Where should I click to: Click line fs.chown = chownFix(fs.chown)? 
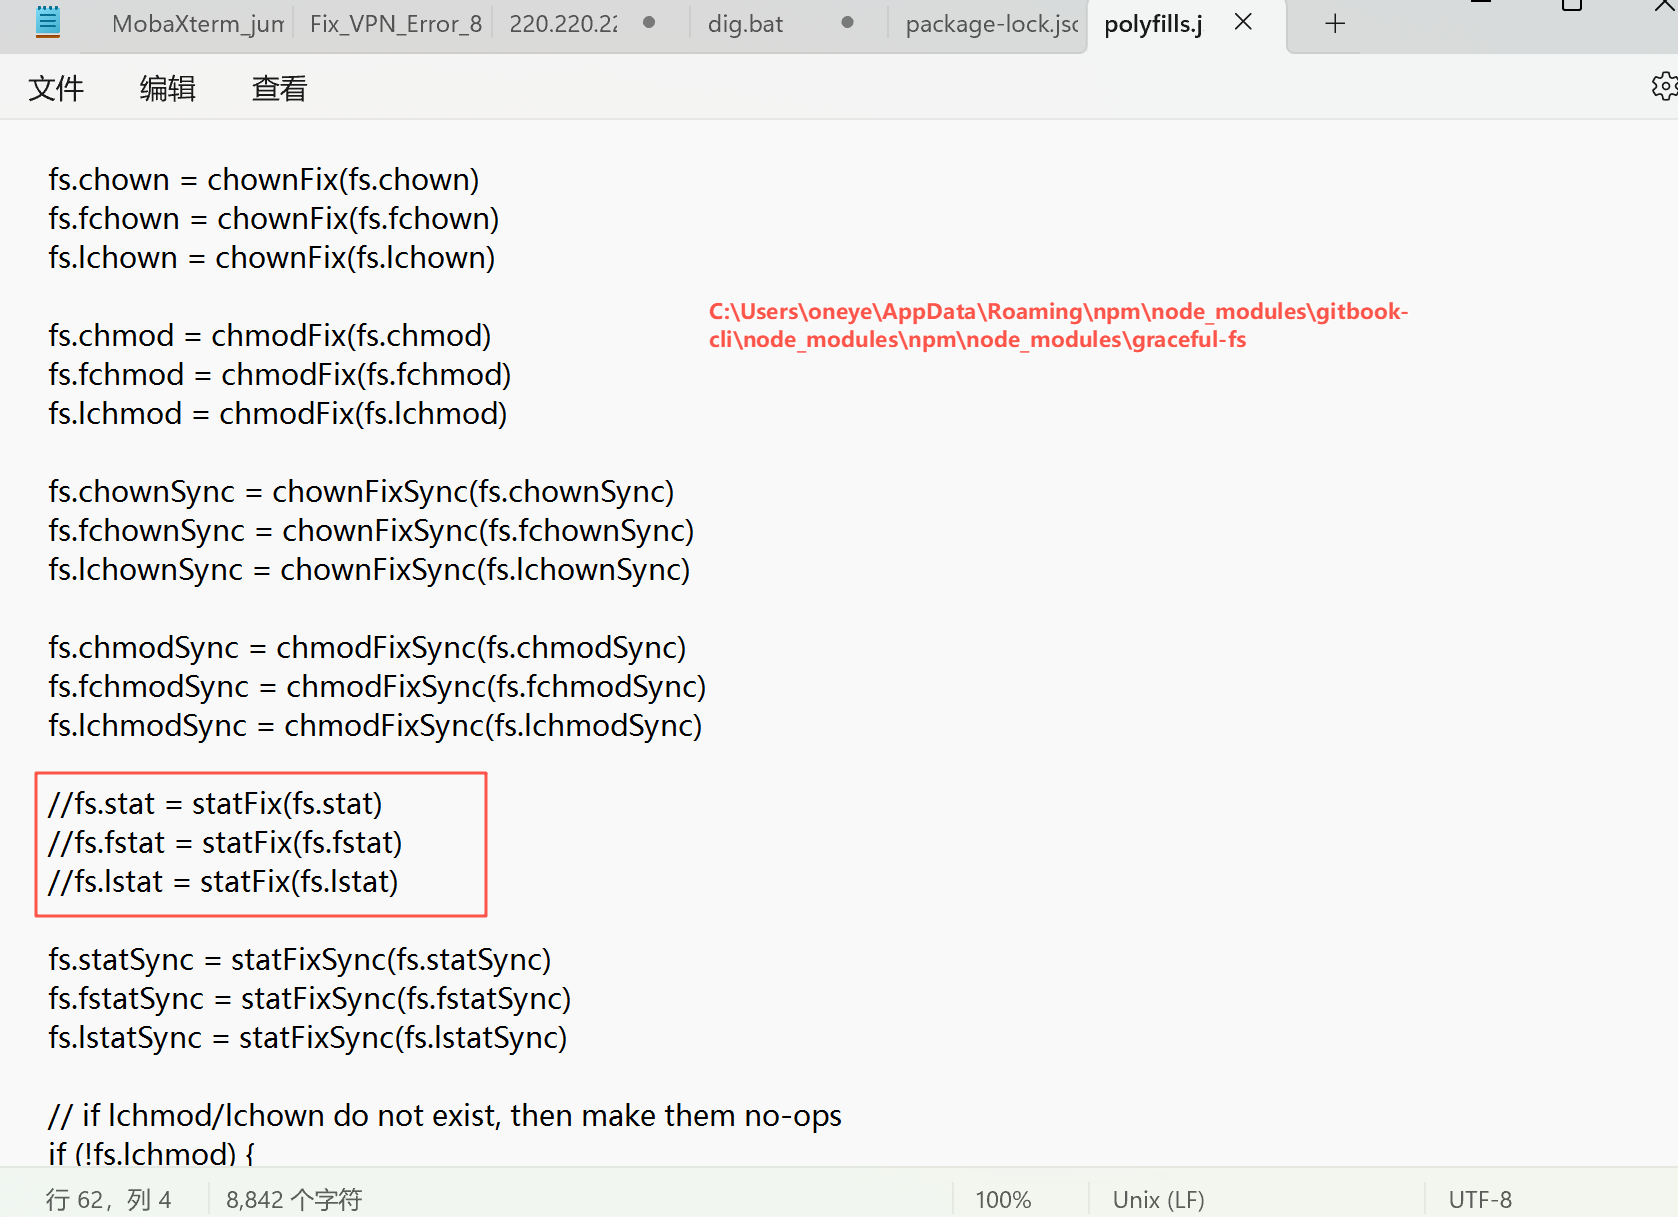pos(264,180)
